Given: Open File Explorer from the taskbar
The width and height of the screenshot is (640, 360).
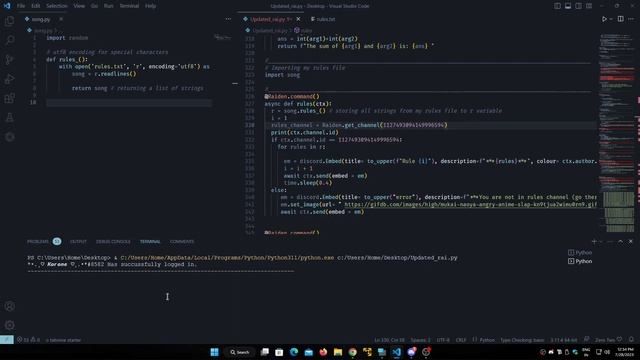Looking at the screenshot, I should 338,352.
